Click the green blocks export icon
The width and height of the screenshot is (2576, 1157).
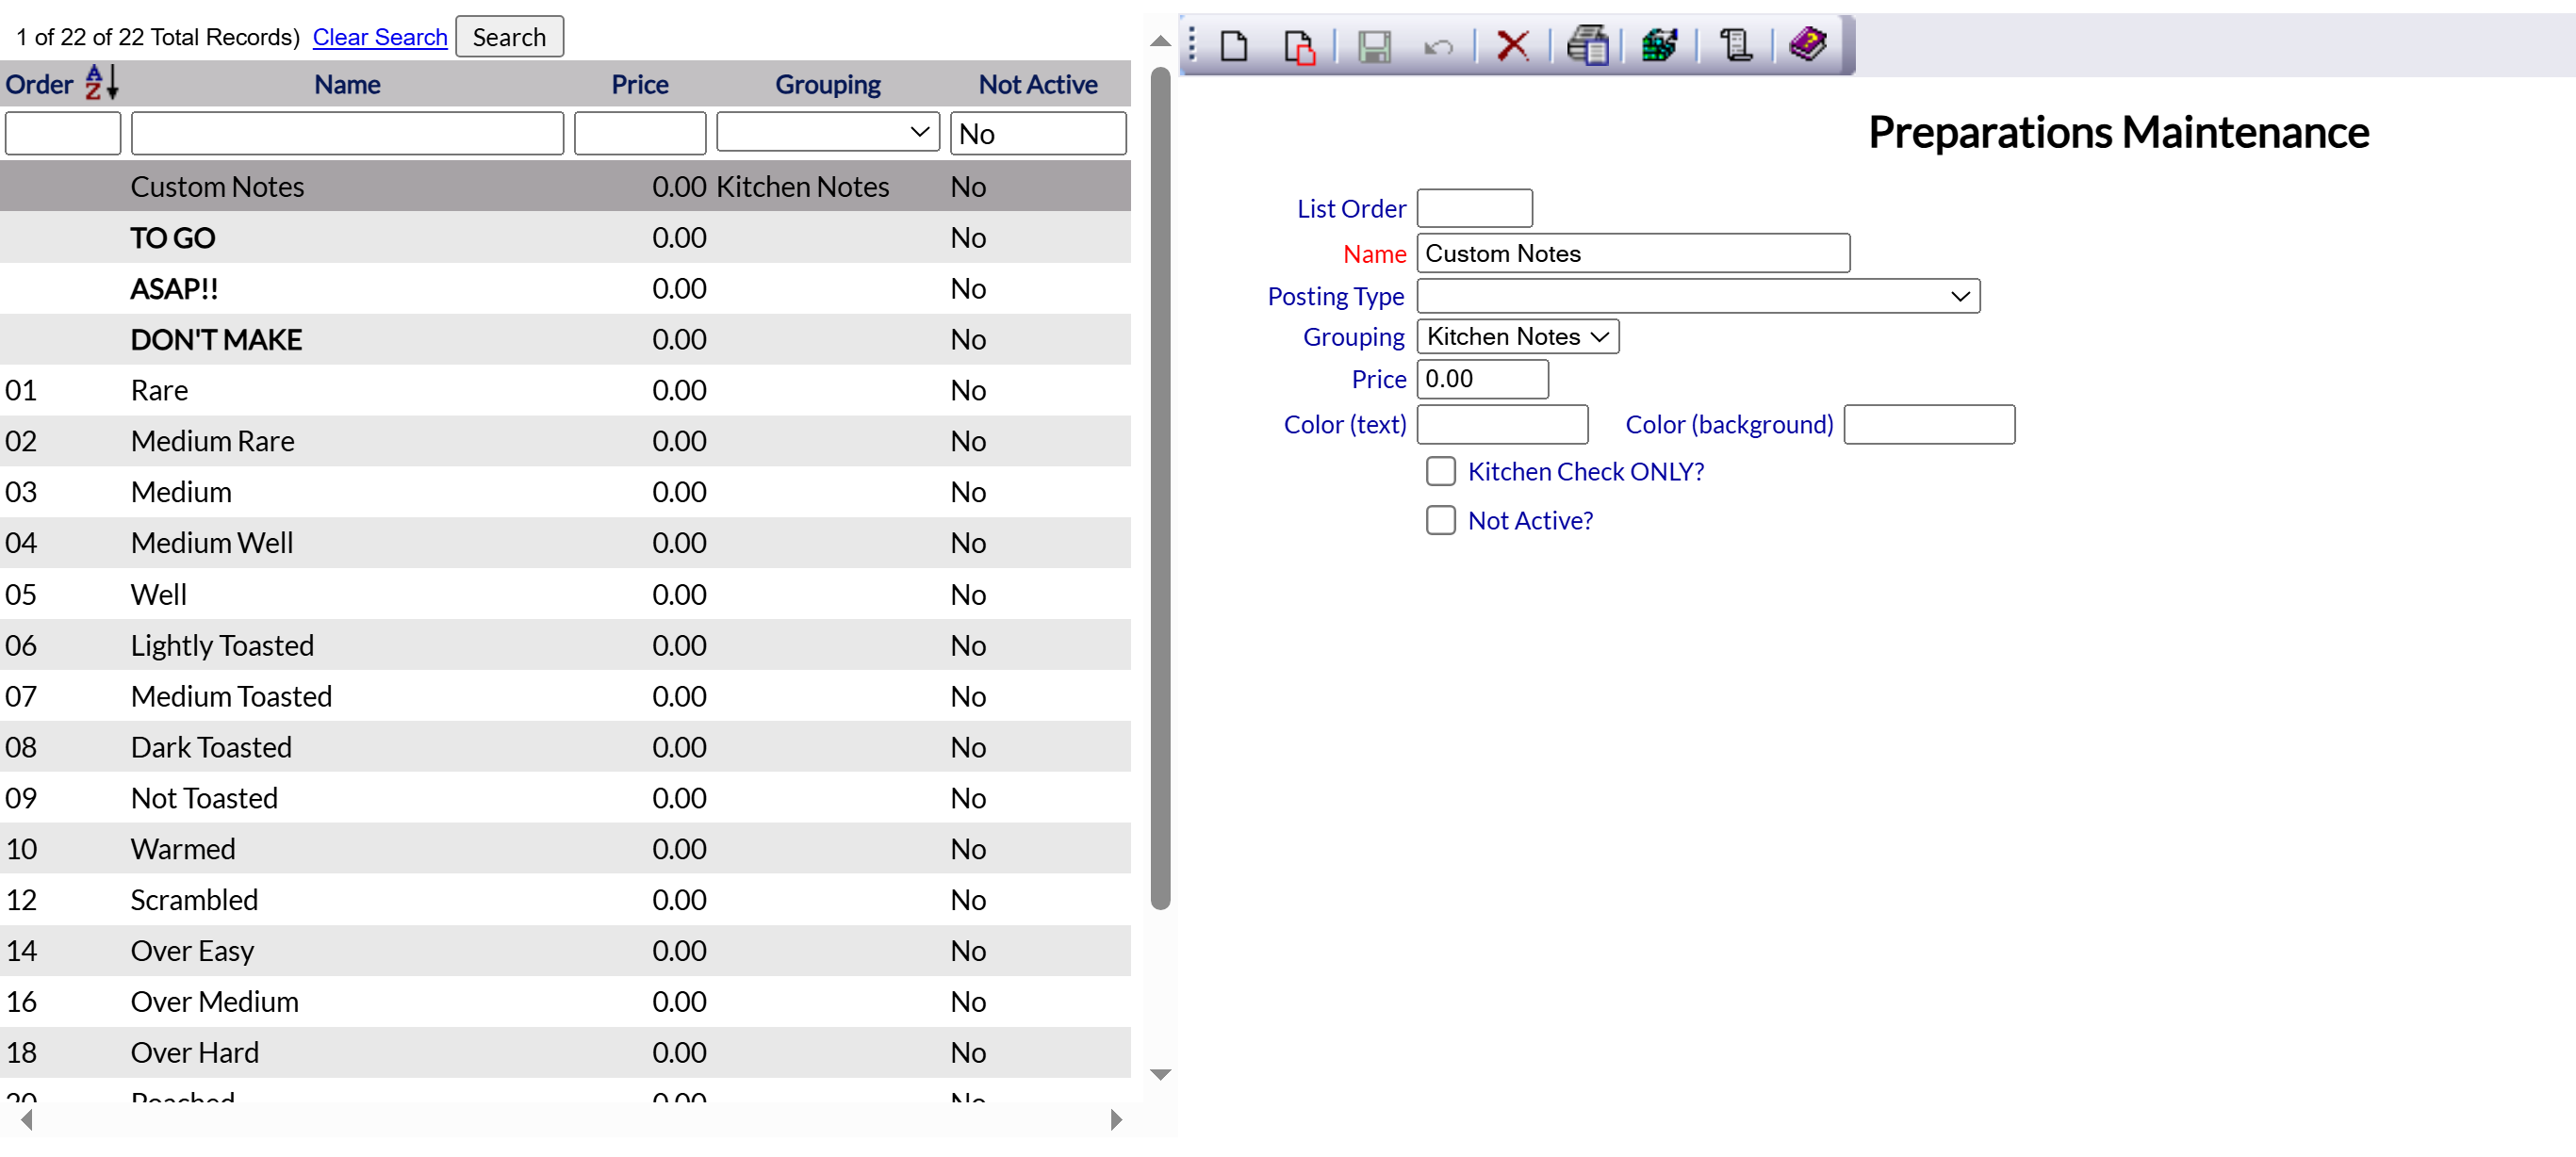(1659, 45)
